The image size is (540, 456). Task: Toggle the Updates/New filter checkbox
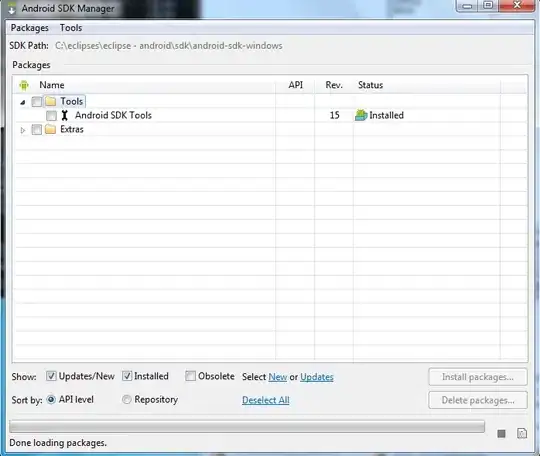[51, 376]
